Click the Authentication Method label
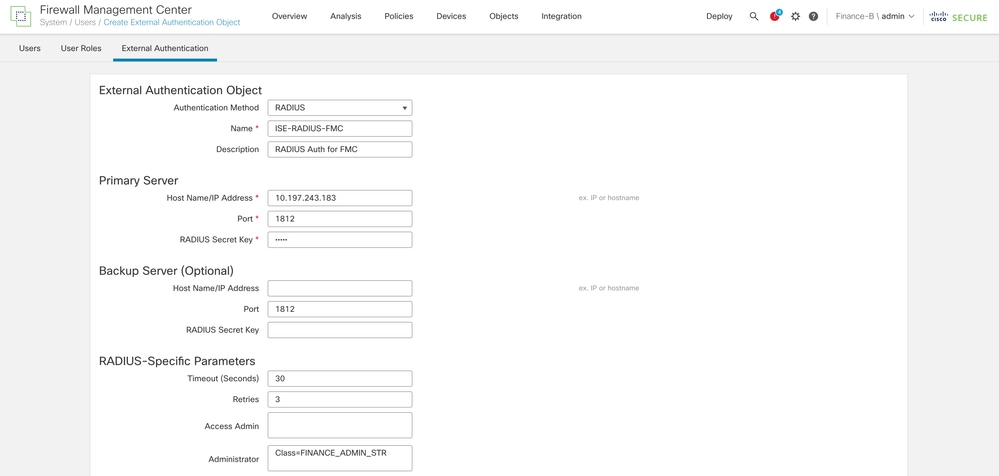Screen dimensions: 999x476 coord(216,108)
